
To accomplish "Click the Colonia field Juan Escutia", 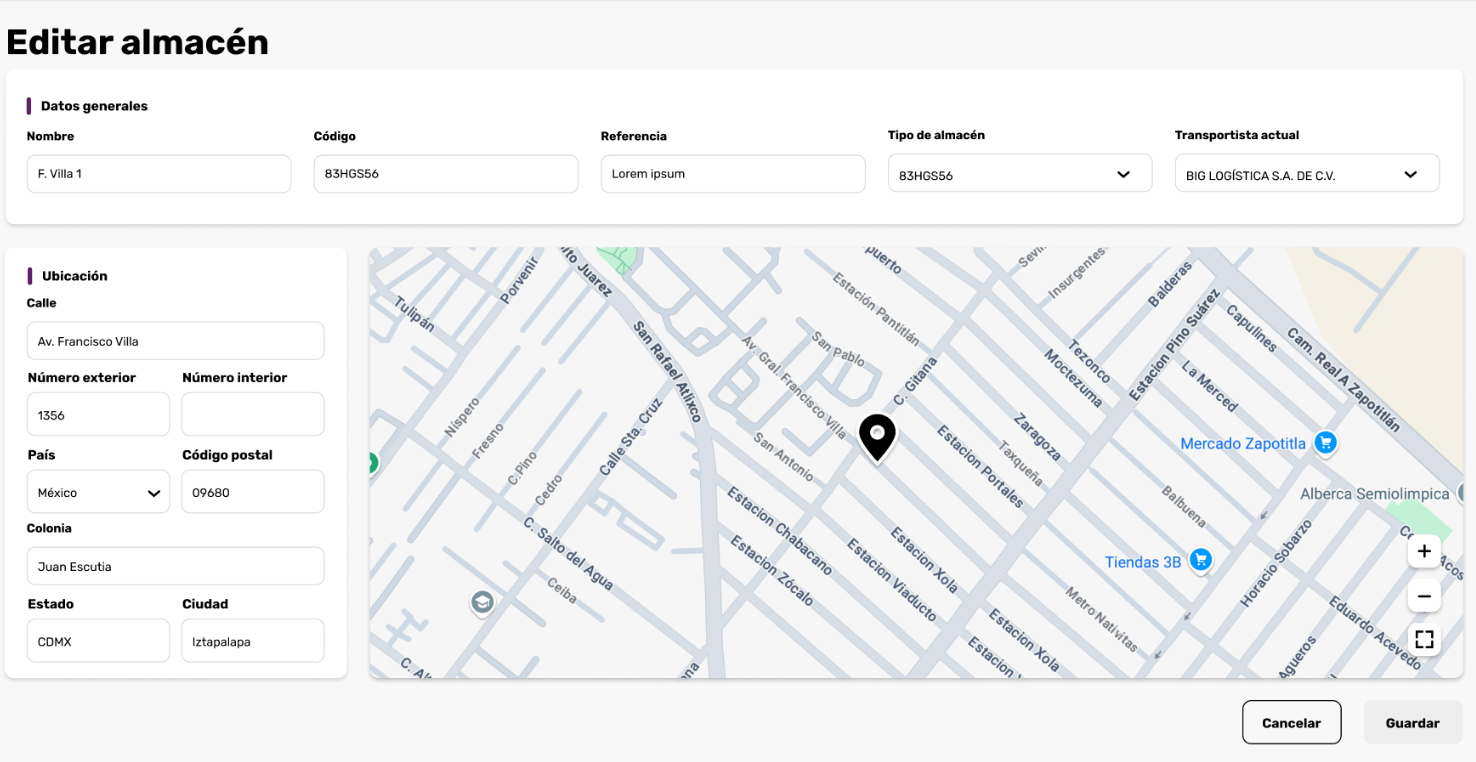I will tap(176, 566).
